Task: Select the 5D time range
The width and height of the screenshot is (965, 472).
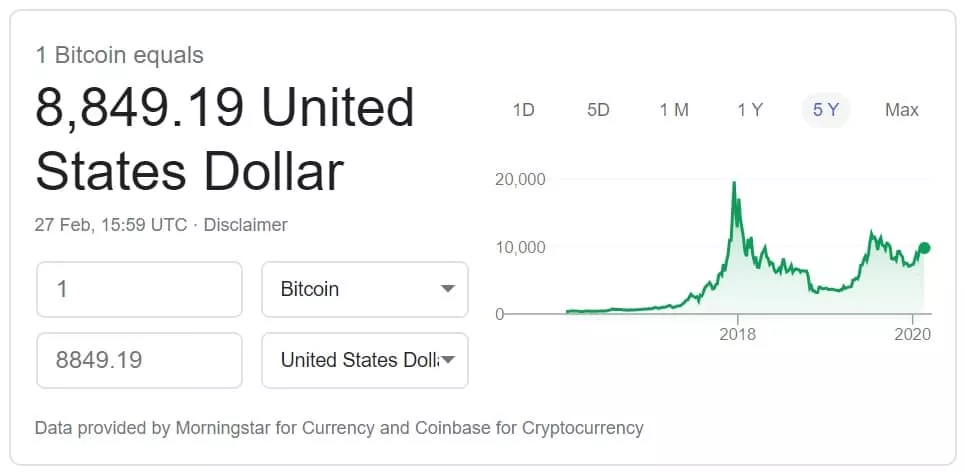Action: (598, 110)
